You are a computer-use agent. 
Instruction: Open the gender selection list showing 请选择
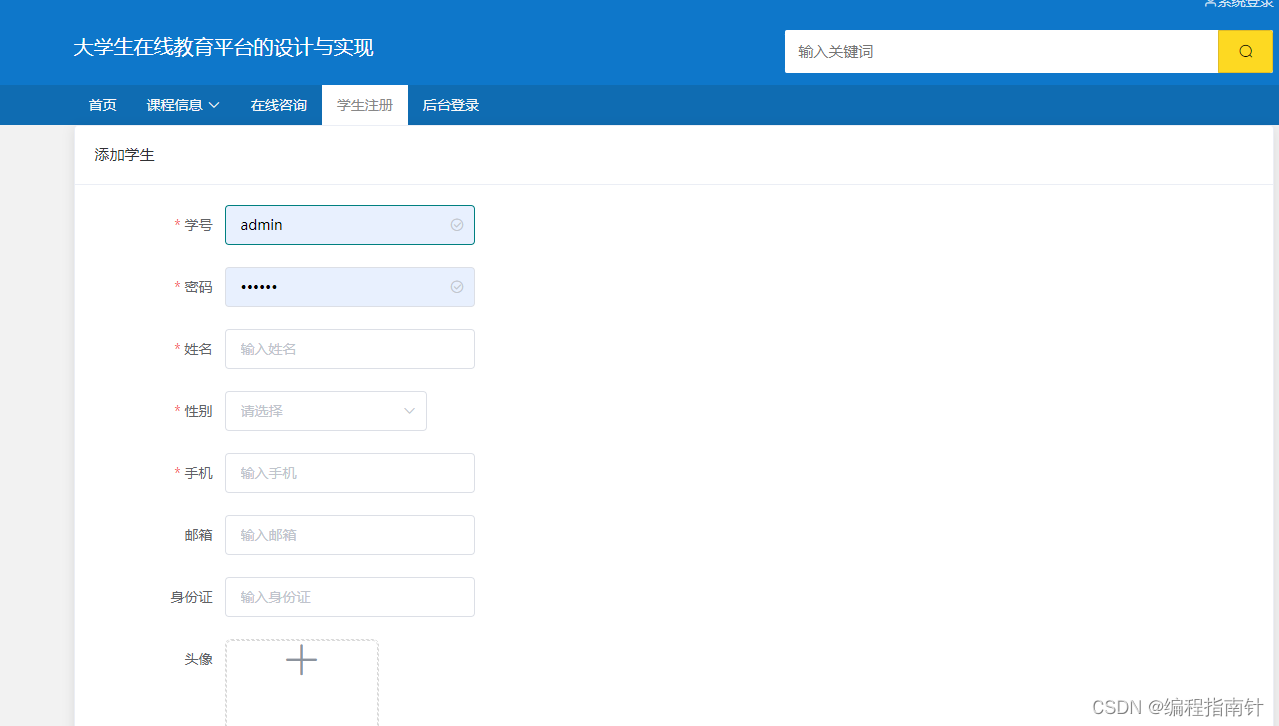click(325, 410)
